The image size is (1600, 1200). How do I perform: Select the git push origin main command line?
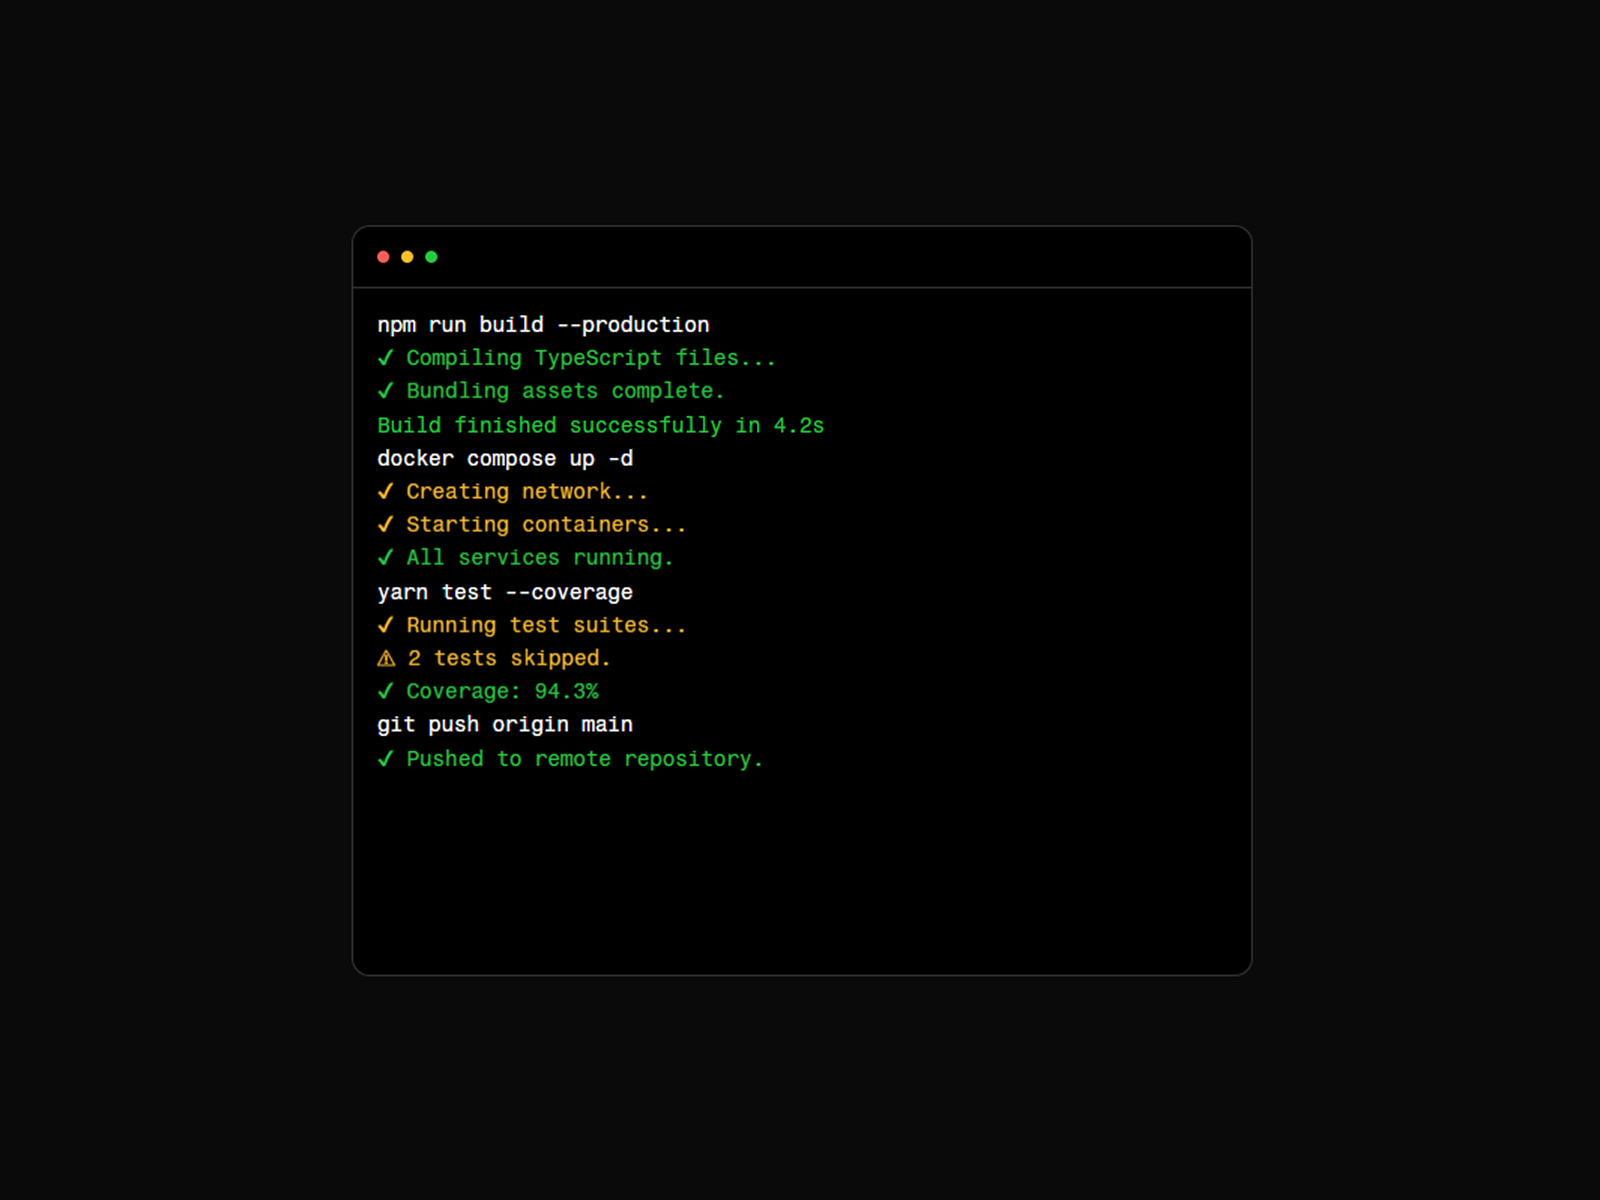click(504, 724)
